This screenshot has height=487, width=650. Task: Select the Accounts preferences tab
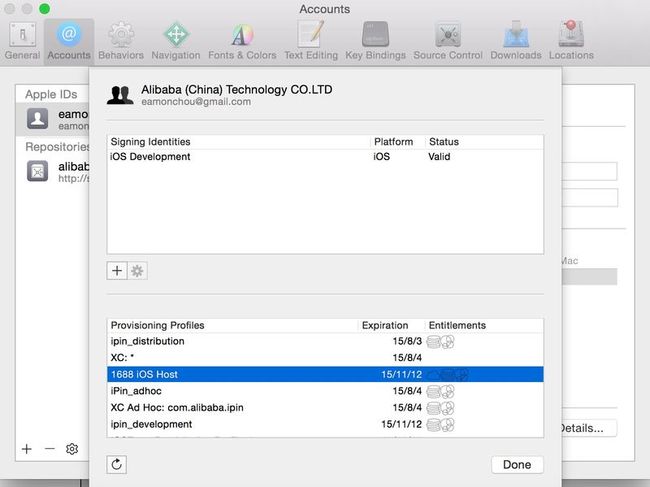pyautogui.click(x=69, y=41)
